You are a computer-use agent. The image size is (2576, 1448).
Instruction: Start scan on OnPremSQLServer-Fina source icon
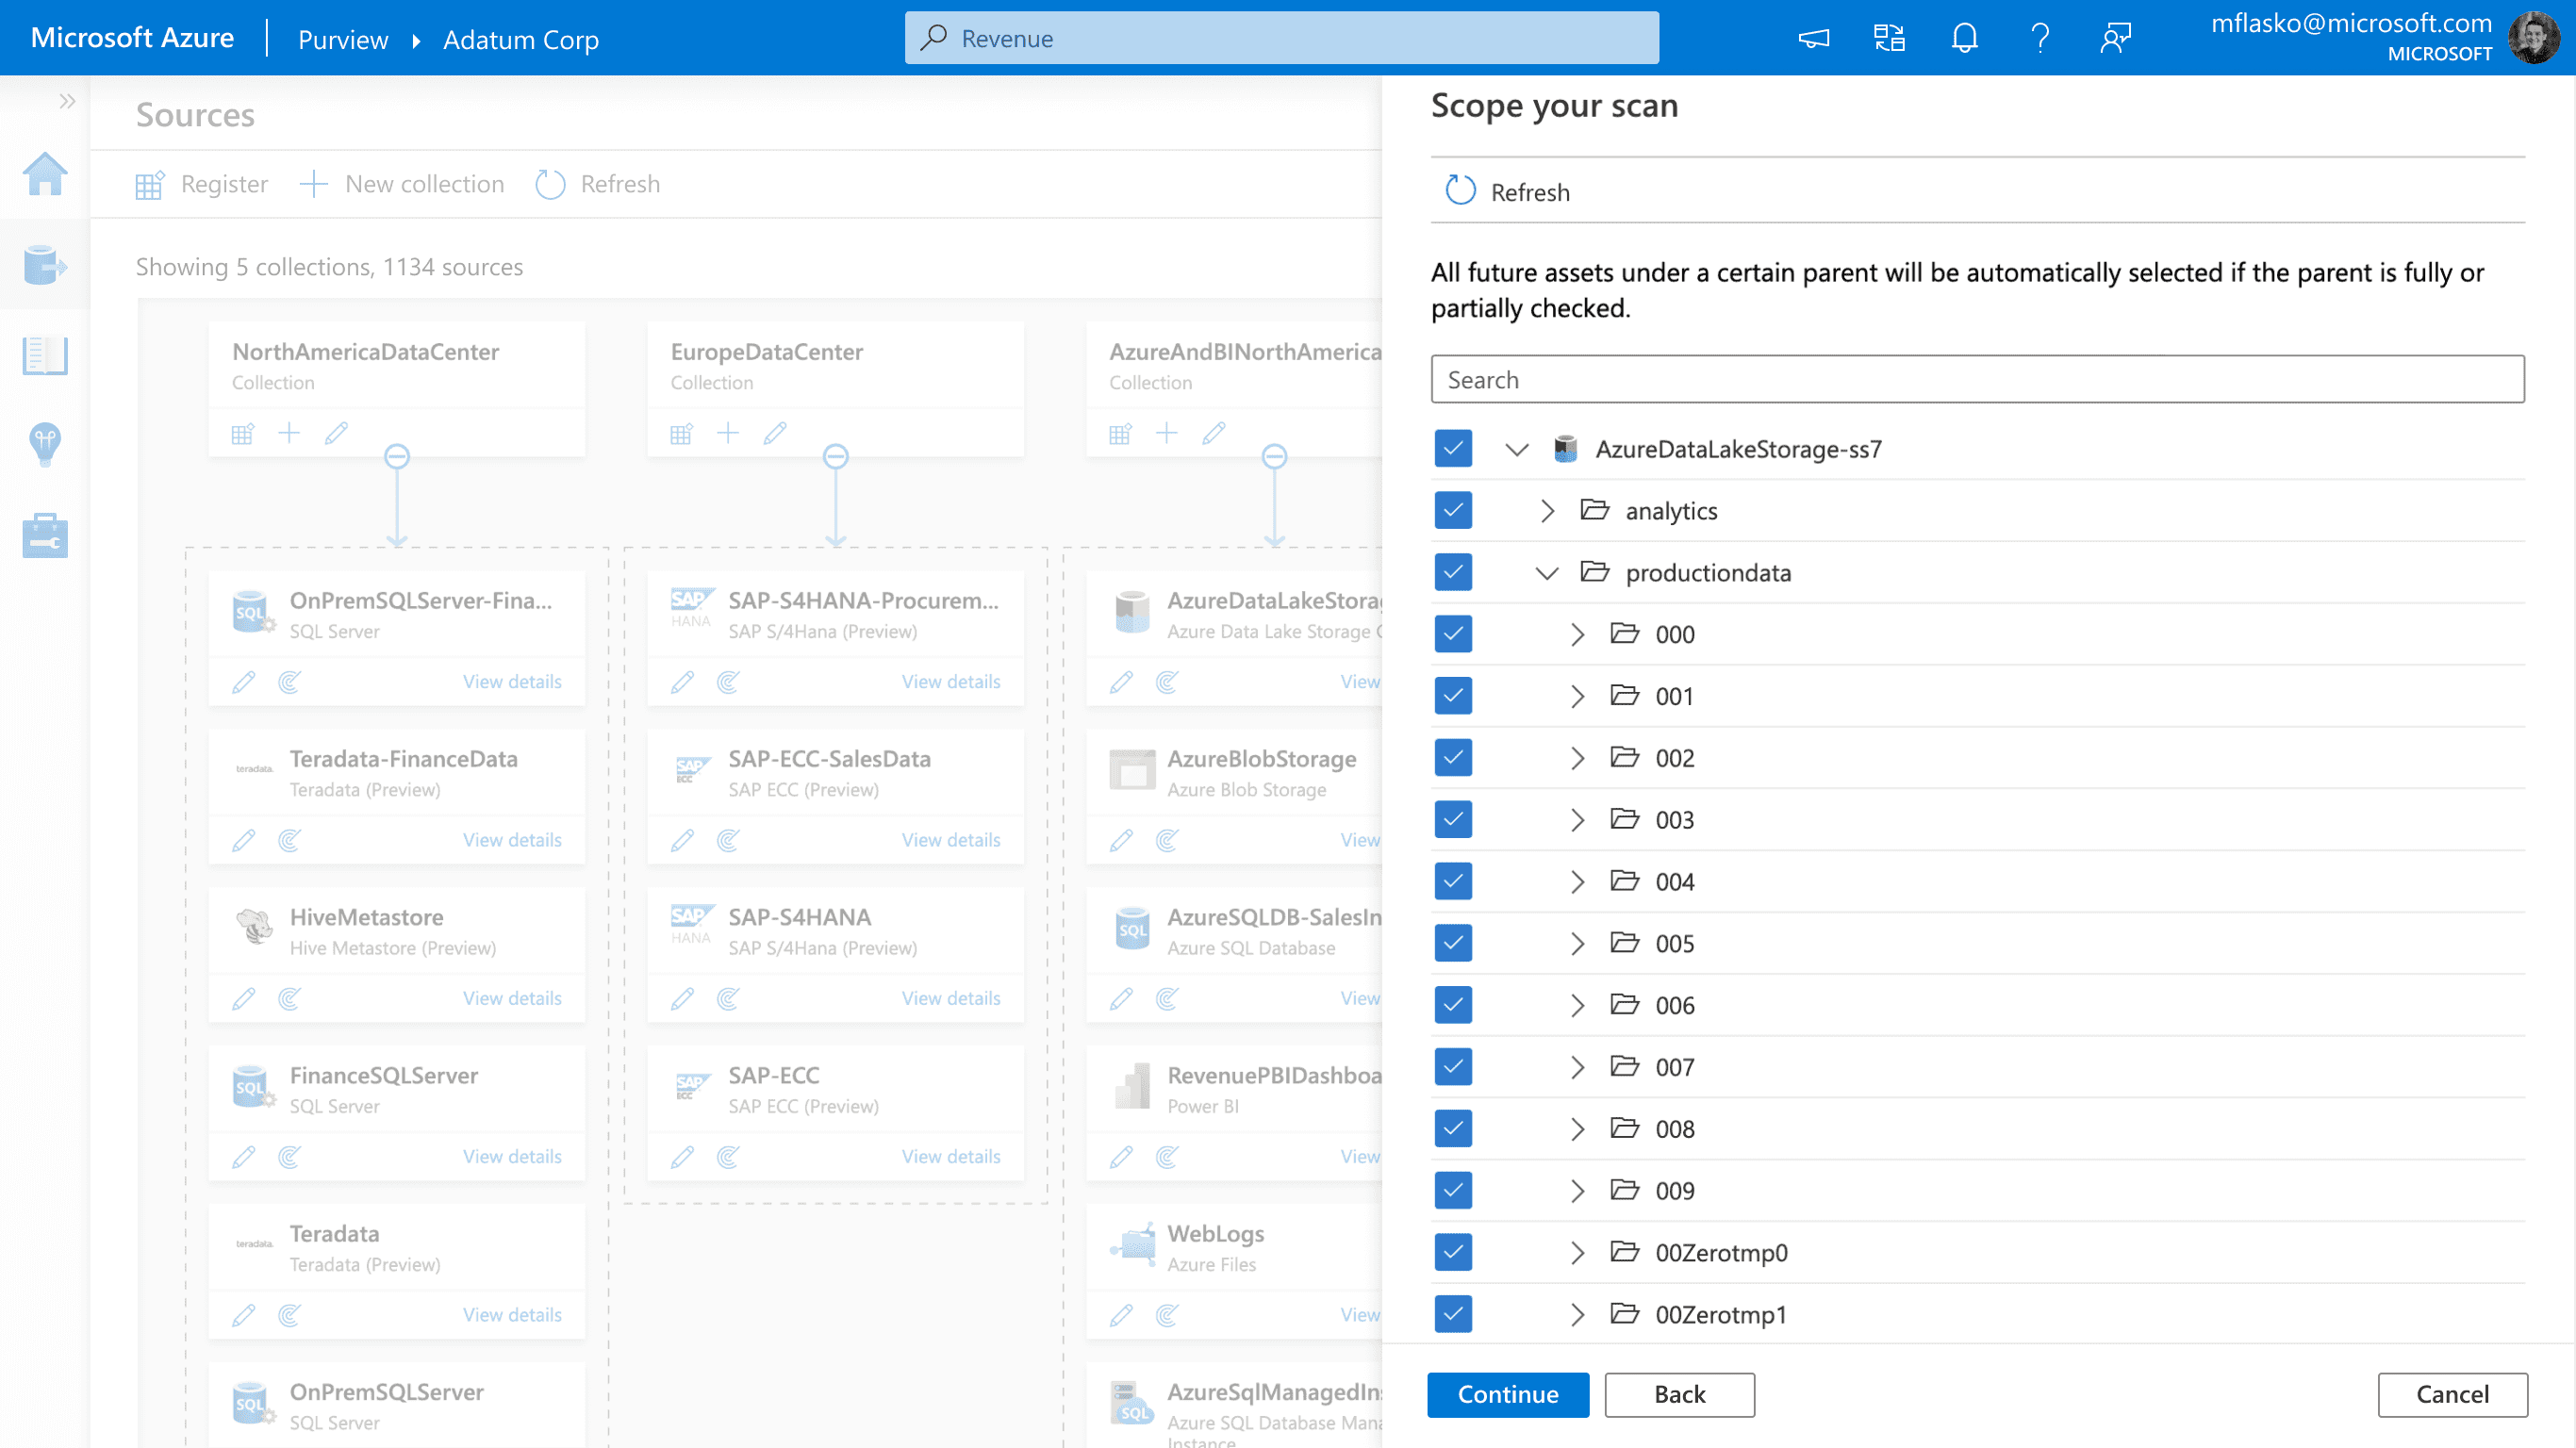pyautogui.click(x=289, y=682)
